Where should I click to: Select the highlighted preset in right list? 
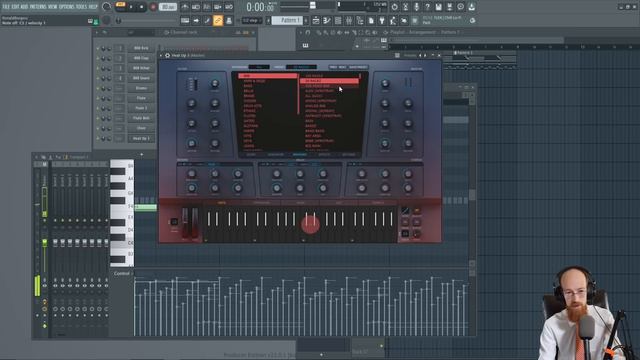point(329,81)
